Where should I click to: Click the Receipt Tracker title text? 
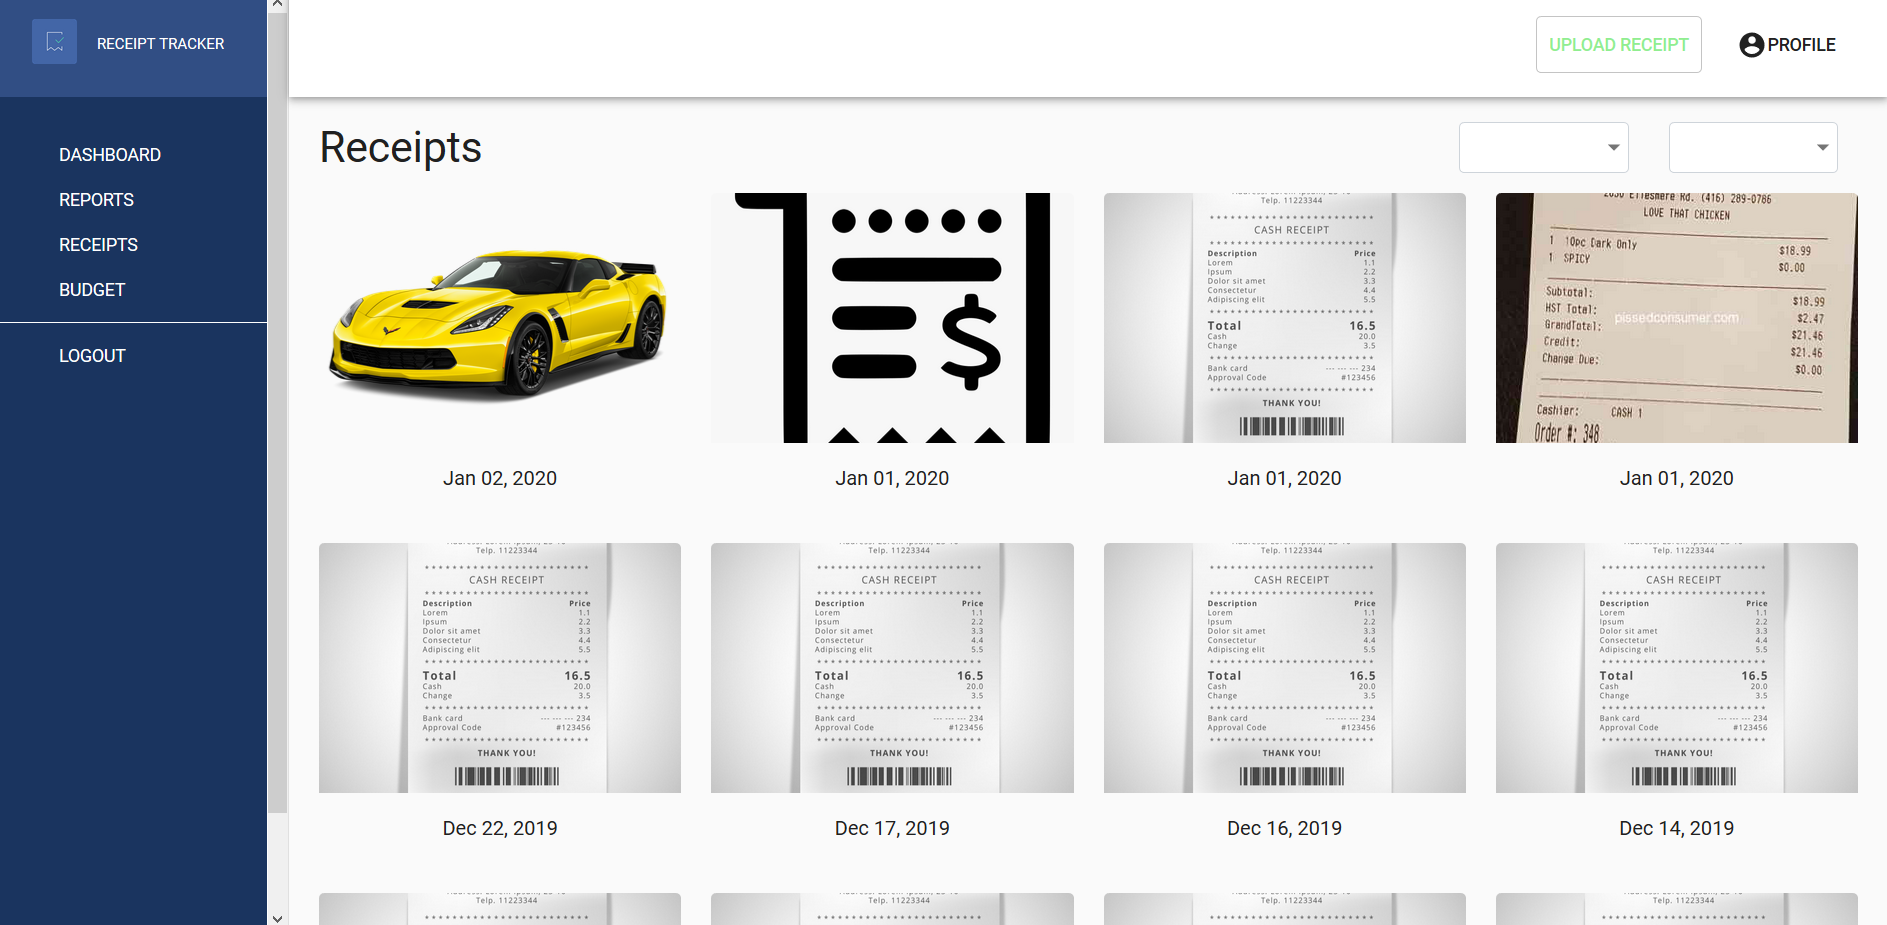[160, 44]
